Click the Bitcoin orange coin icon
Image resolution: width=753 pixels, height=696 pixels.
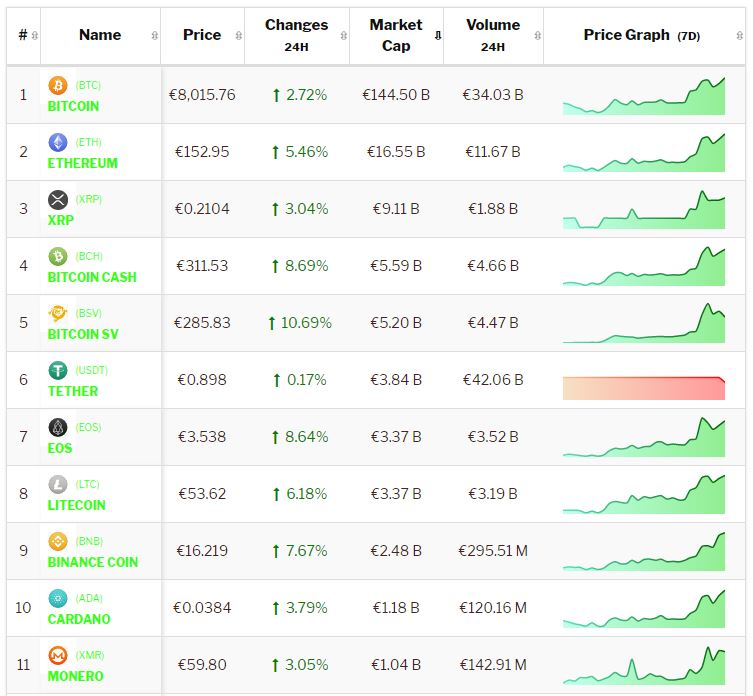58,86
